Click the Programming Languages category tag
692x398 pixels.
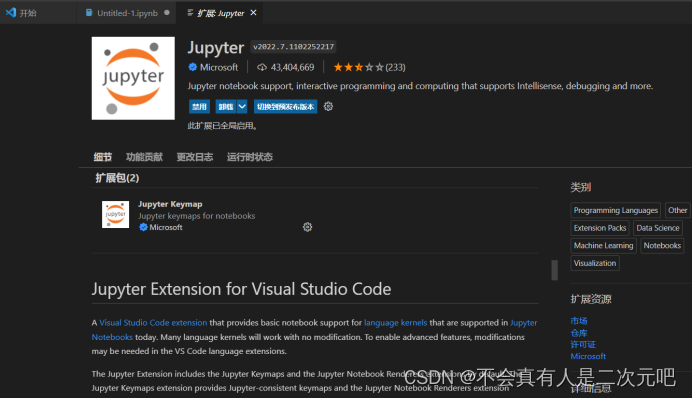[616, 210]
